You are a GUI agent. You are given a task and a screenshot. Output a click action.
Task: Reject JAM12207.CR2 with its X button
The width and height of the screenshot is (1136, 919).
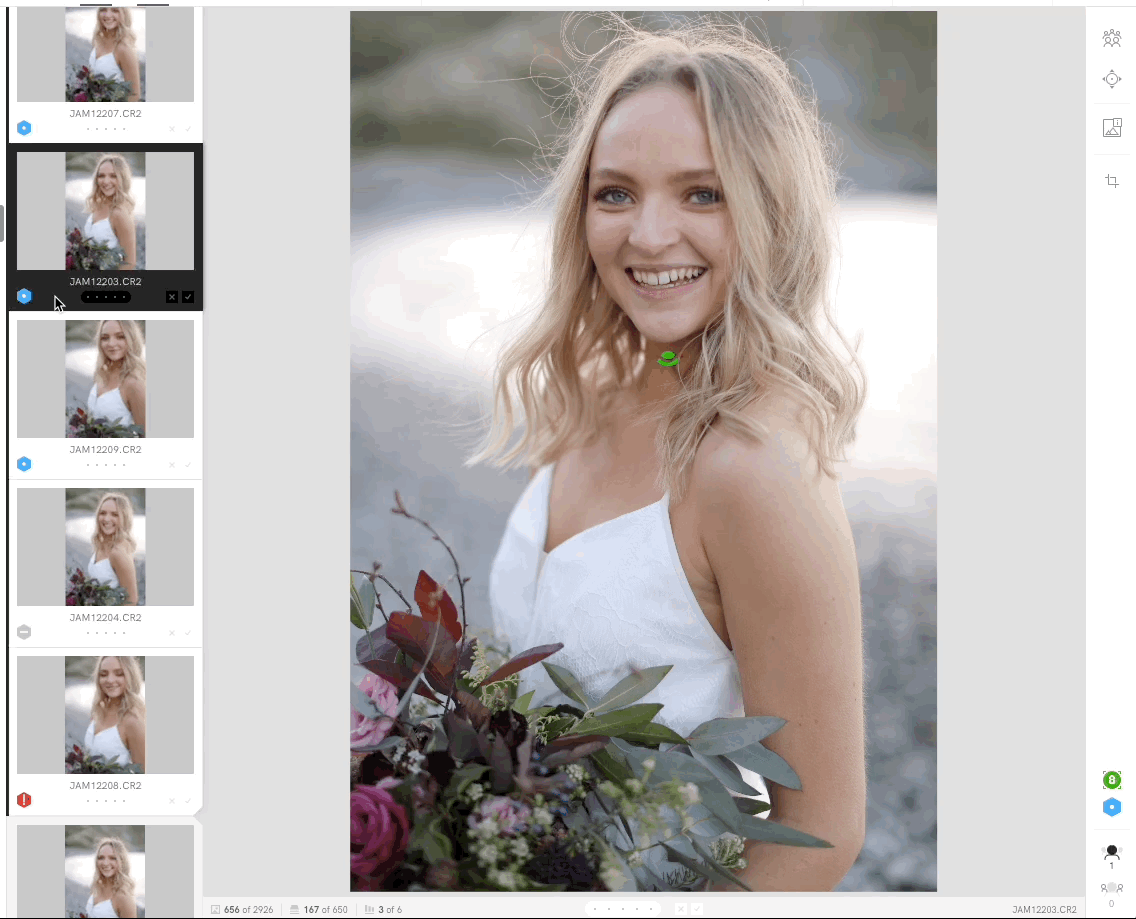[x=172, y=129]
